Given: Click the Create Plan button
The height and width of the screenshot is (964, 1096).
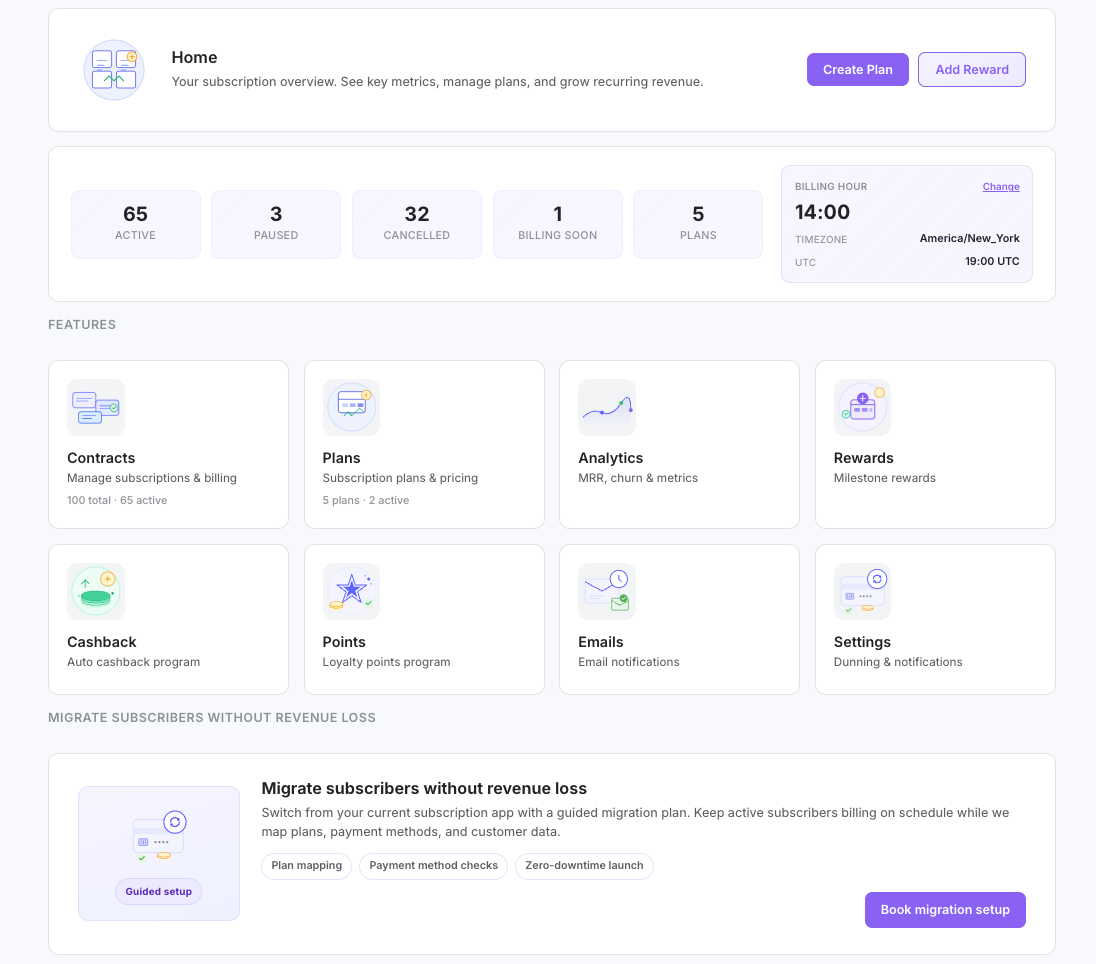Looking at the screenshot, I should point(858,70).
